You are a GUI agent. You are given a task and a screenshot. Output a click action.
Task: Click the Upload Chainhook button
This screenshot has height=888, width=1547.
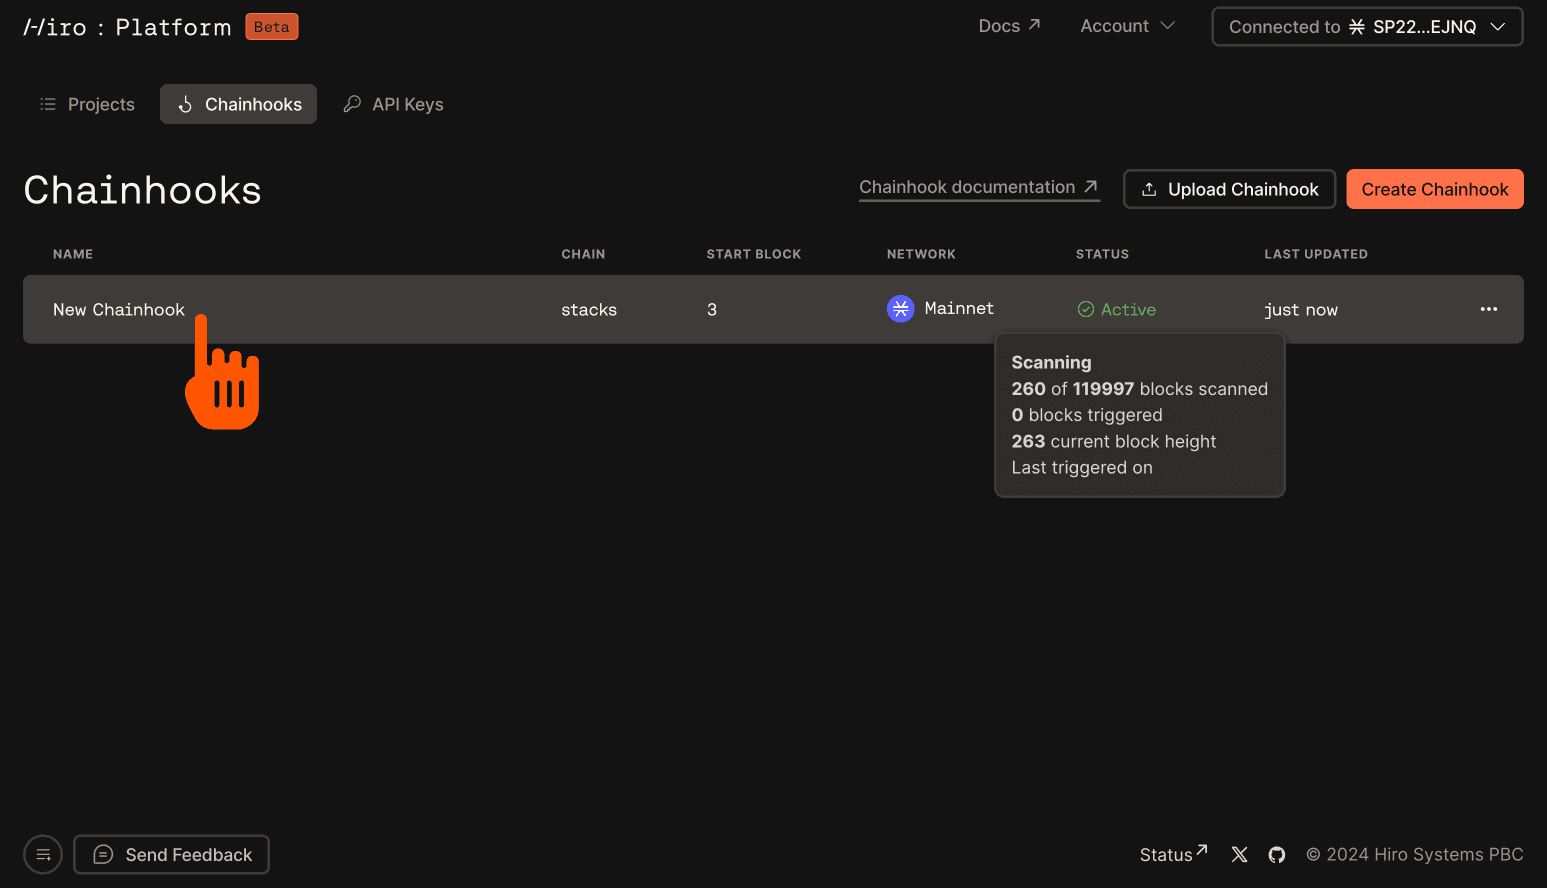click(1229, 189)
